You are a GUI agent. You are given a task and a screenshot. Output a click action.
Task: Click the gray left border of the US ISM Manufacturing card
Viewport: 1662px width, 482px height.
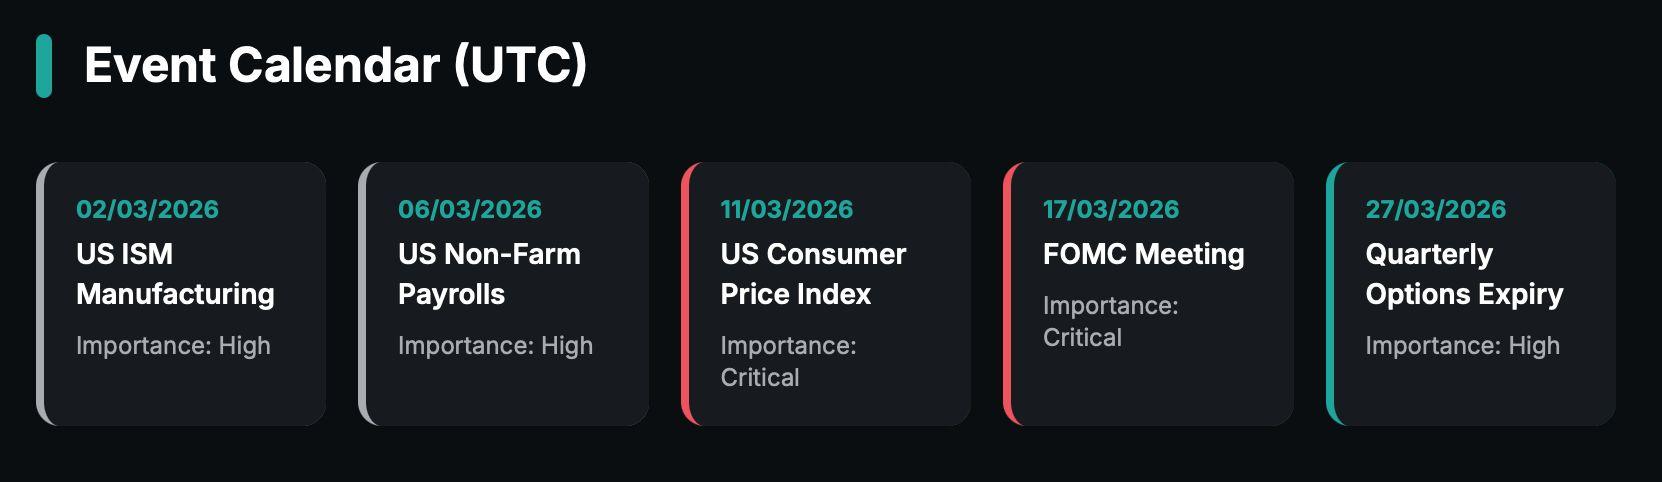click(x=41, y=294)
